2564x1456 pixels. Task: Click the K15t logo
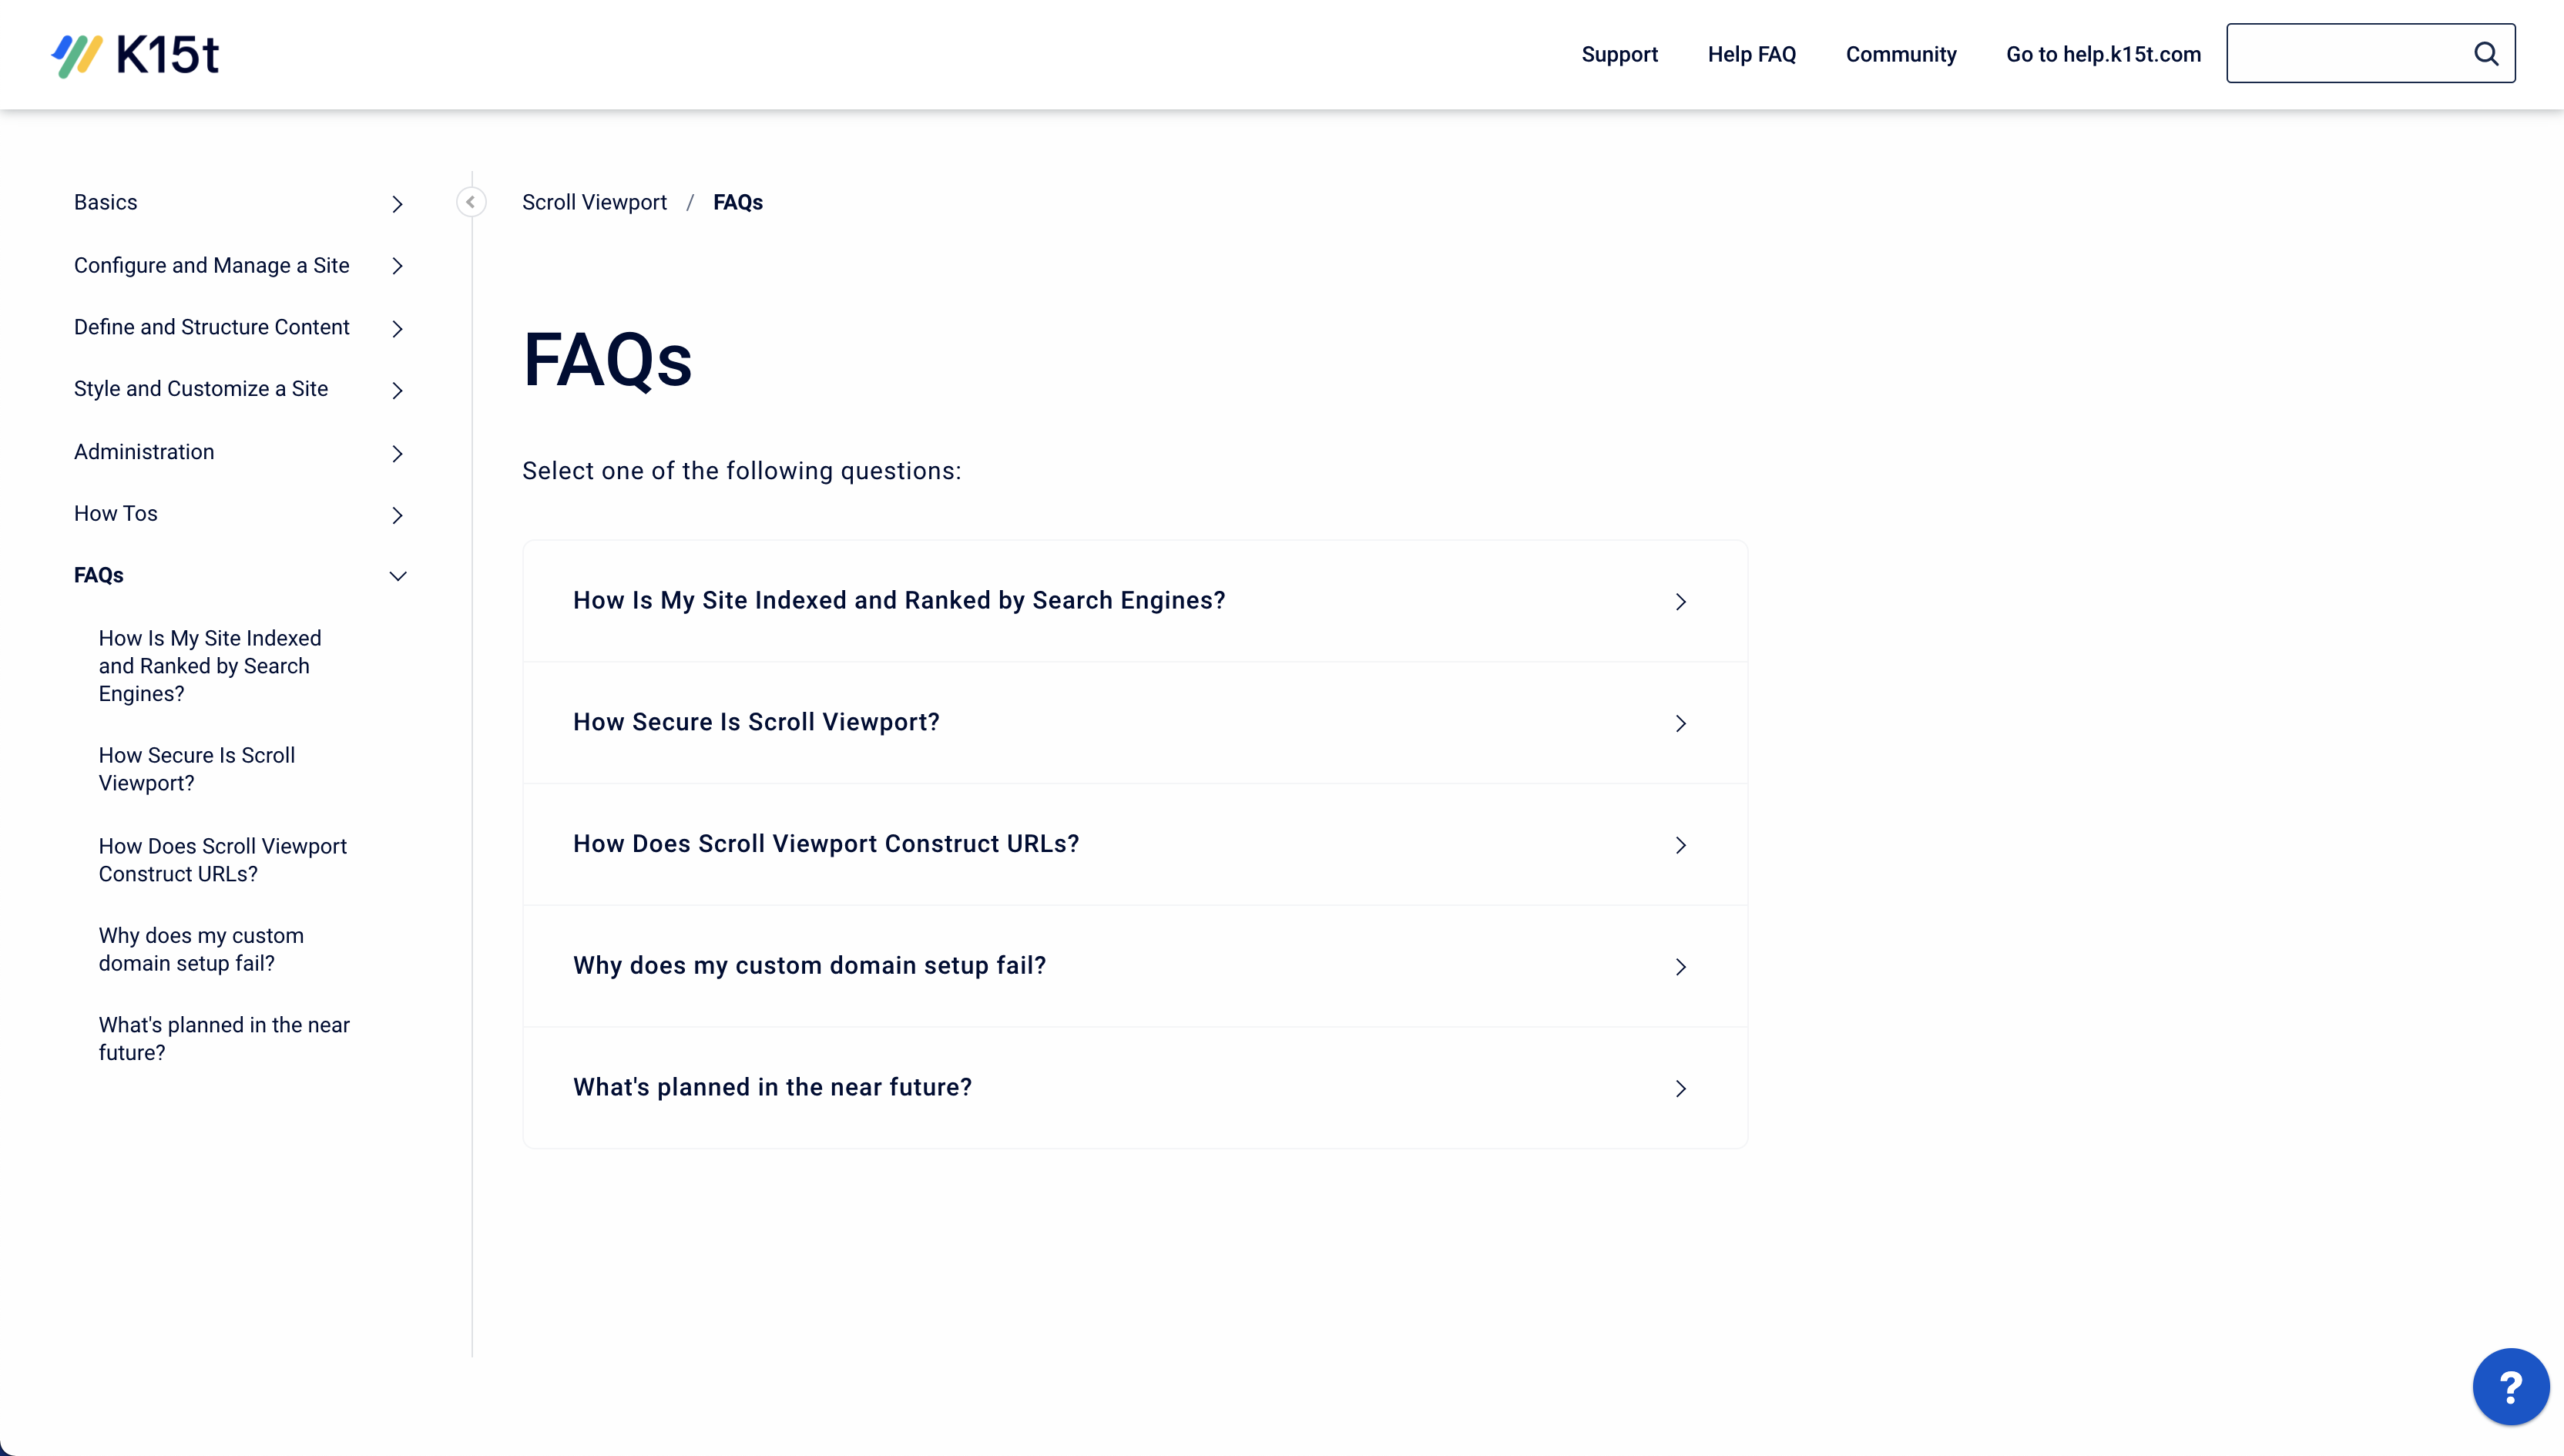(135, 55)
